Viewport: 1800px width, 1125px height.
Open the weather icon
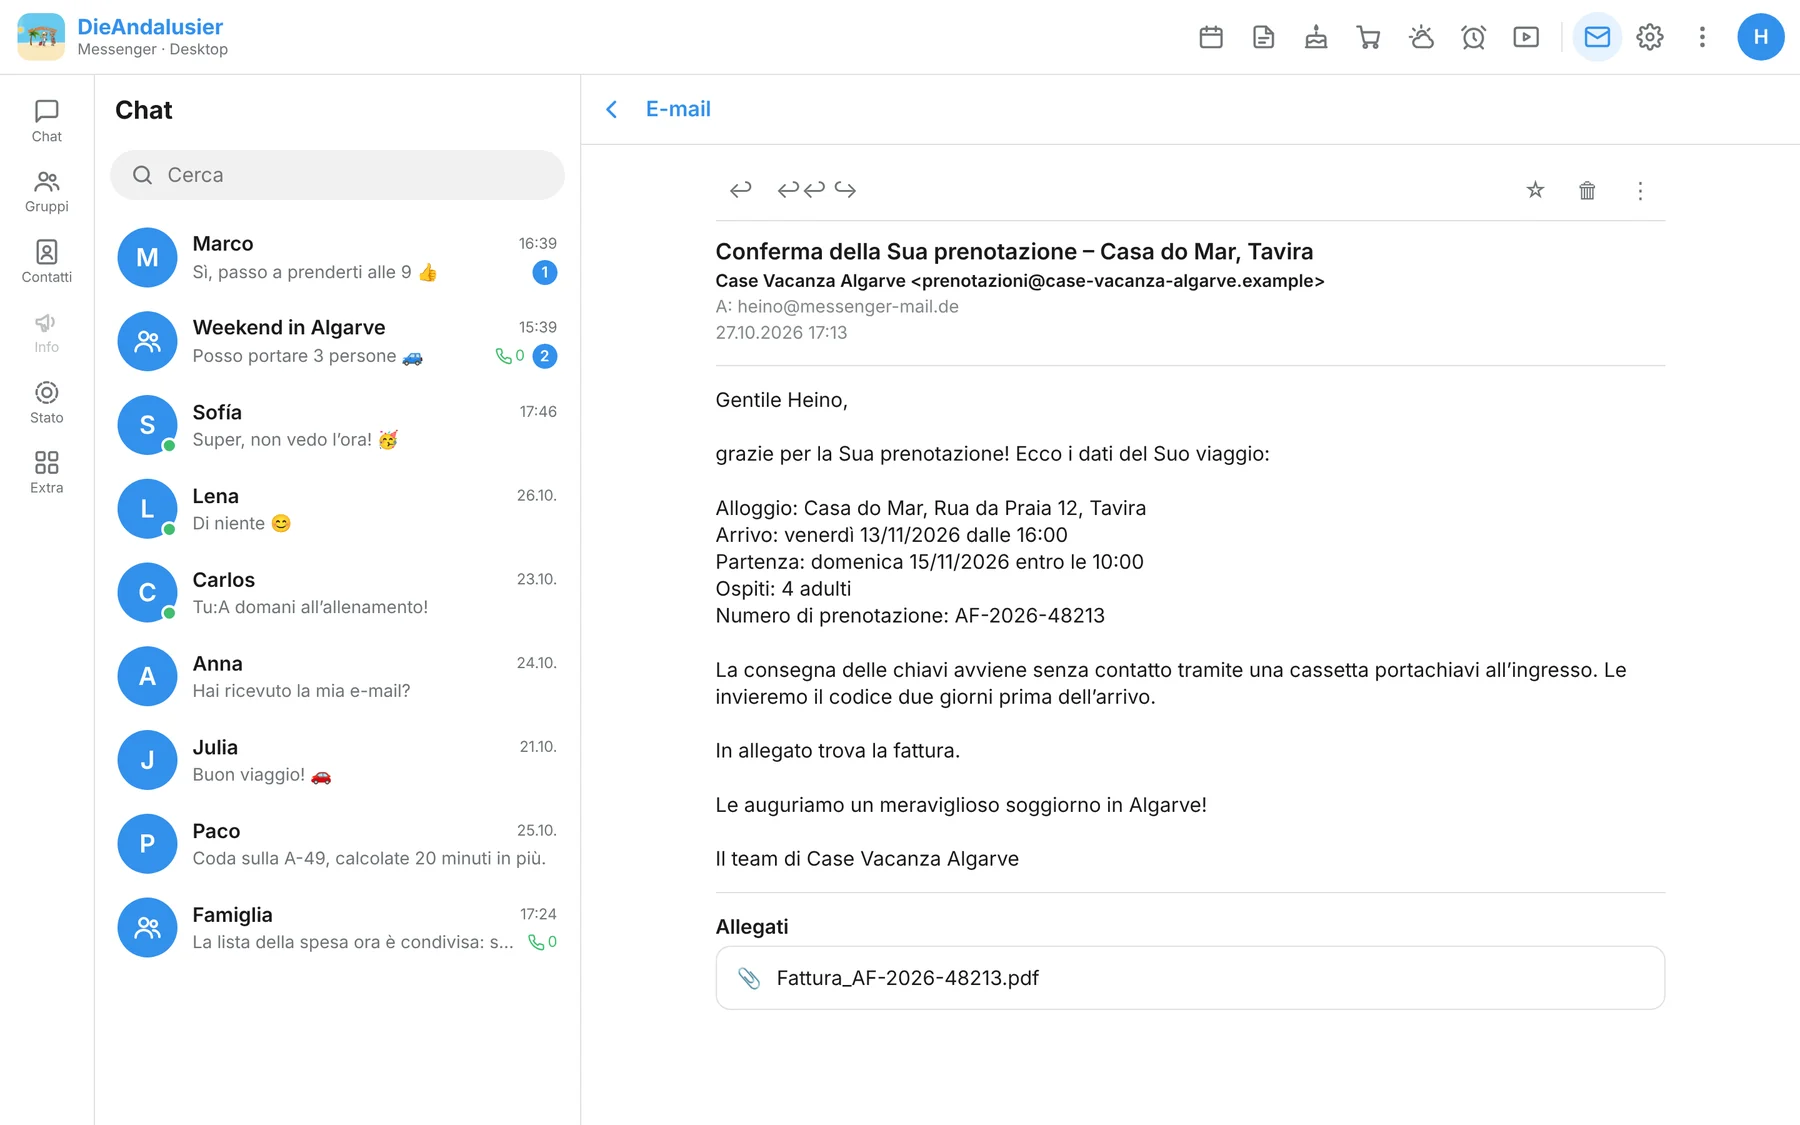click(x=1421, y=37)
